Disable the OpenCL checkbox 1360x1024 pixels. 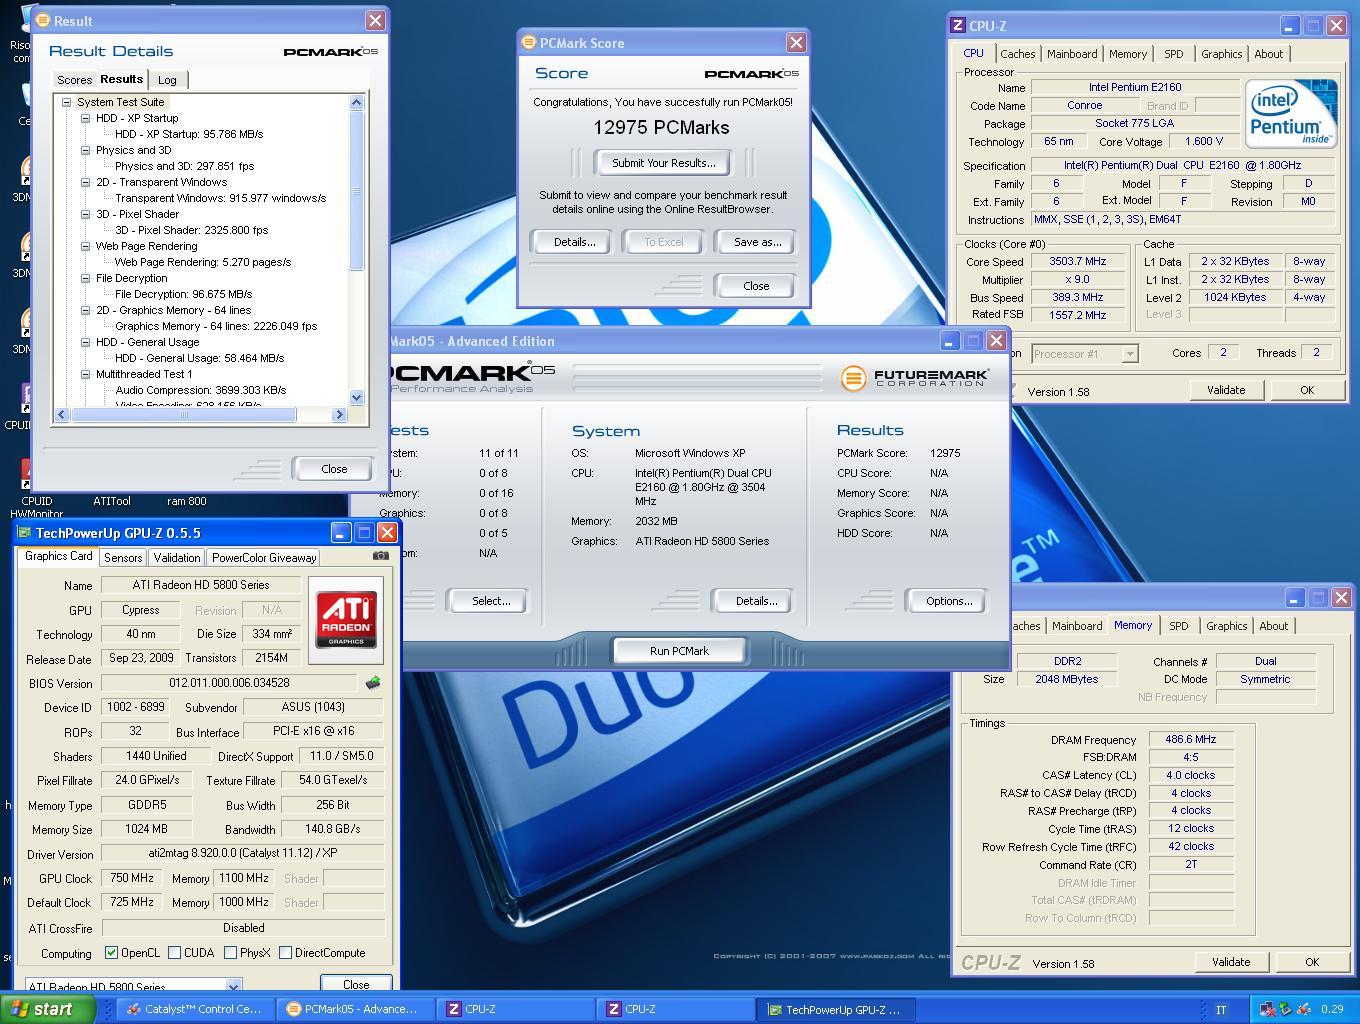click(111, 953)
